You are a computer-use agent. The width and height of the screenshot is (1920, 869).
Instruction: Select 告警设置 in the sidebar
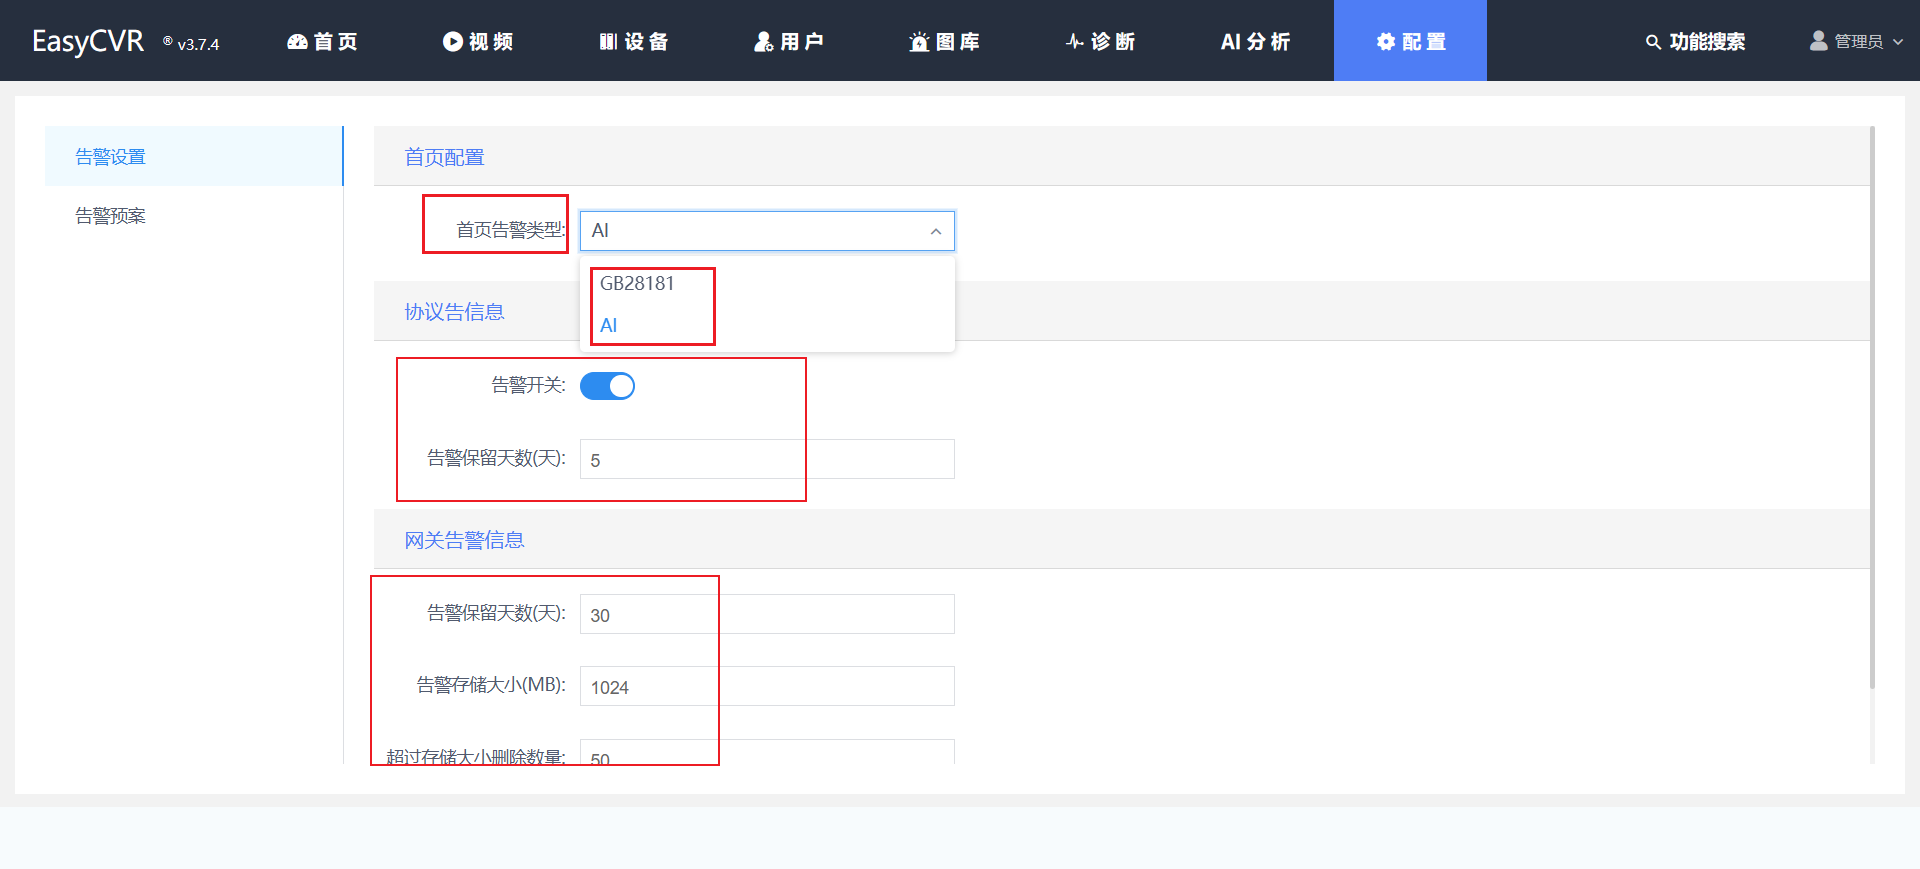[111, 157]
